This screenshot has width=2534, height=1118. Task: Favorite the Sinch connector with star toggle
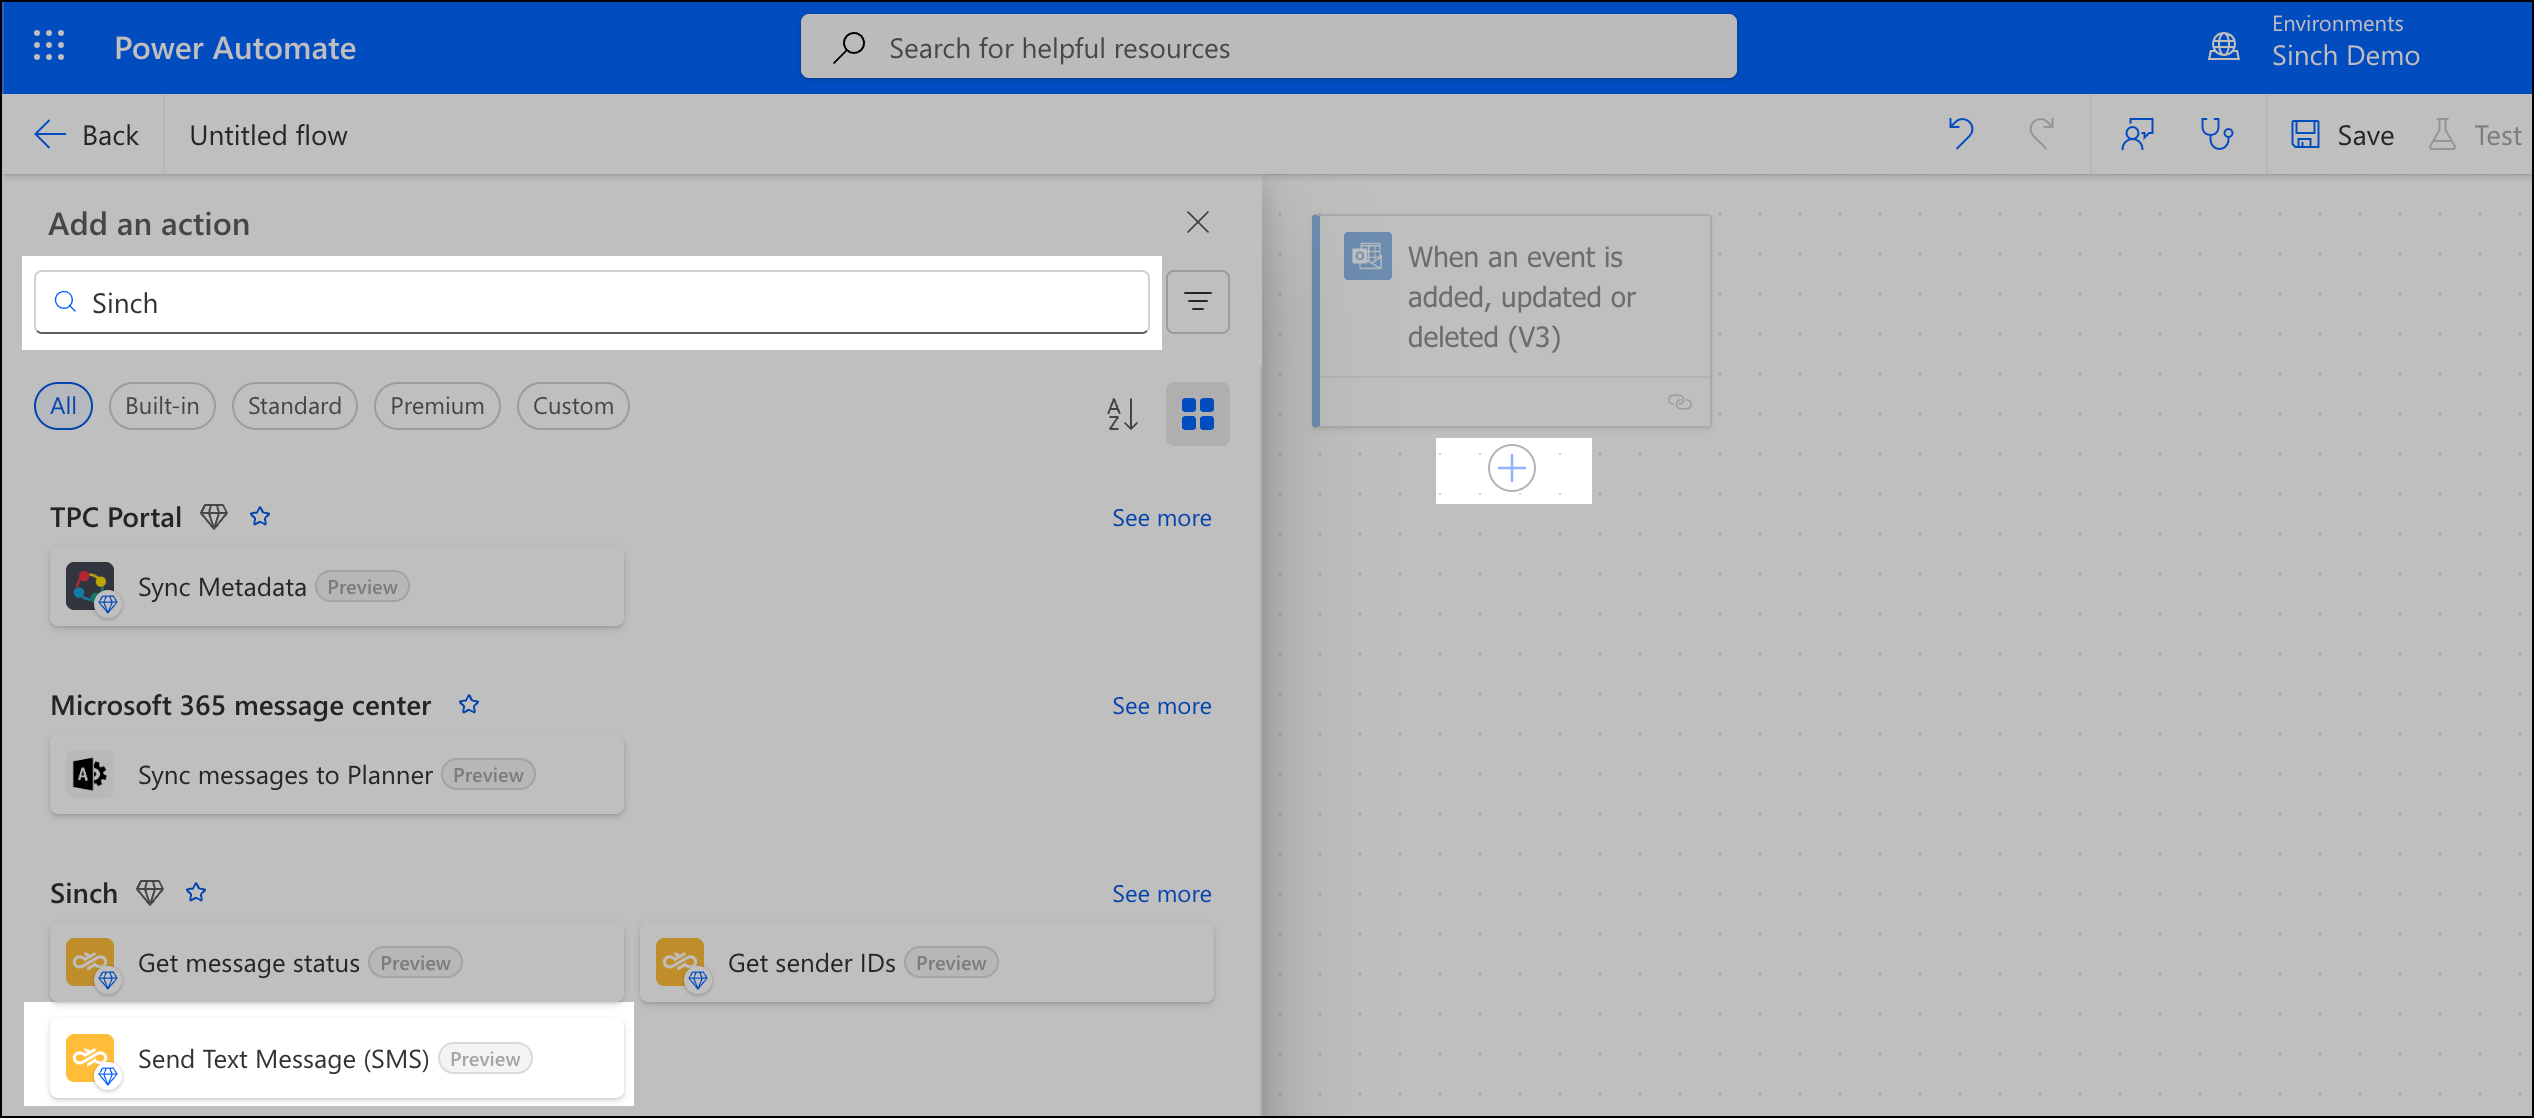tap(196, 892)
